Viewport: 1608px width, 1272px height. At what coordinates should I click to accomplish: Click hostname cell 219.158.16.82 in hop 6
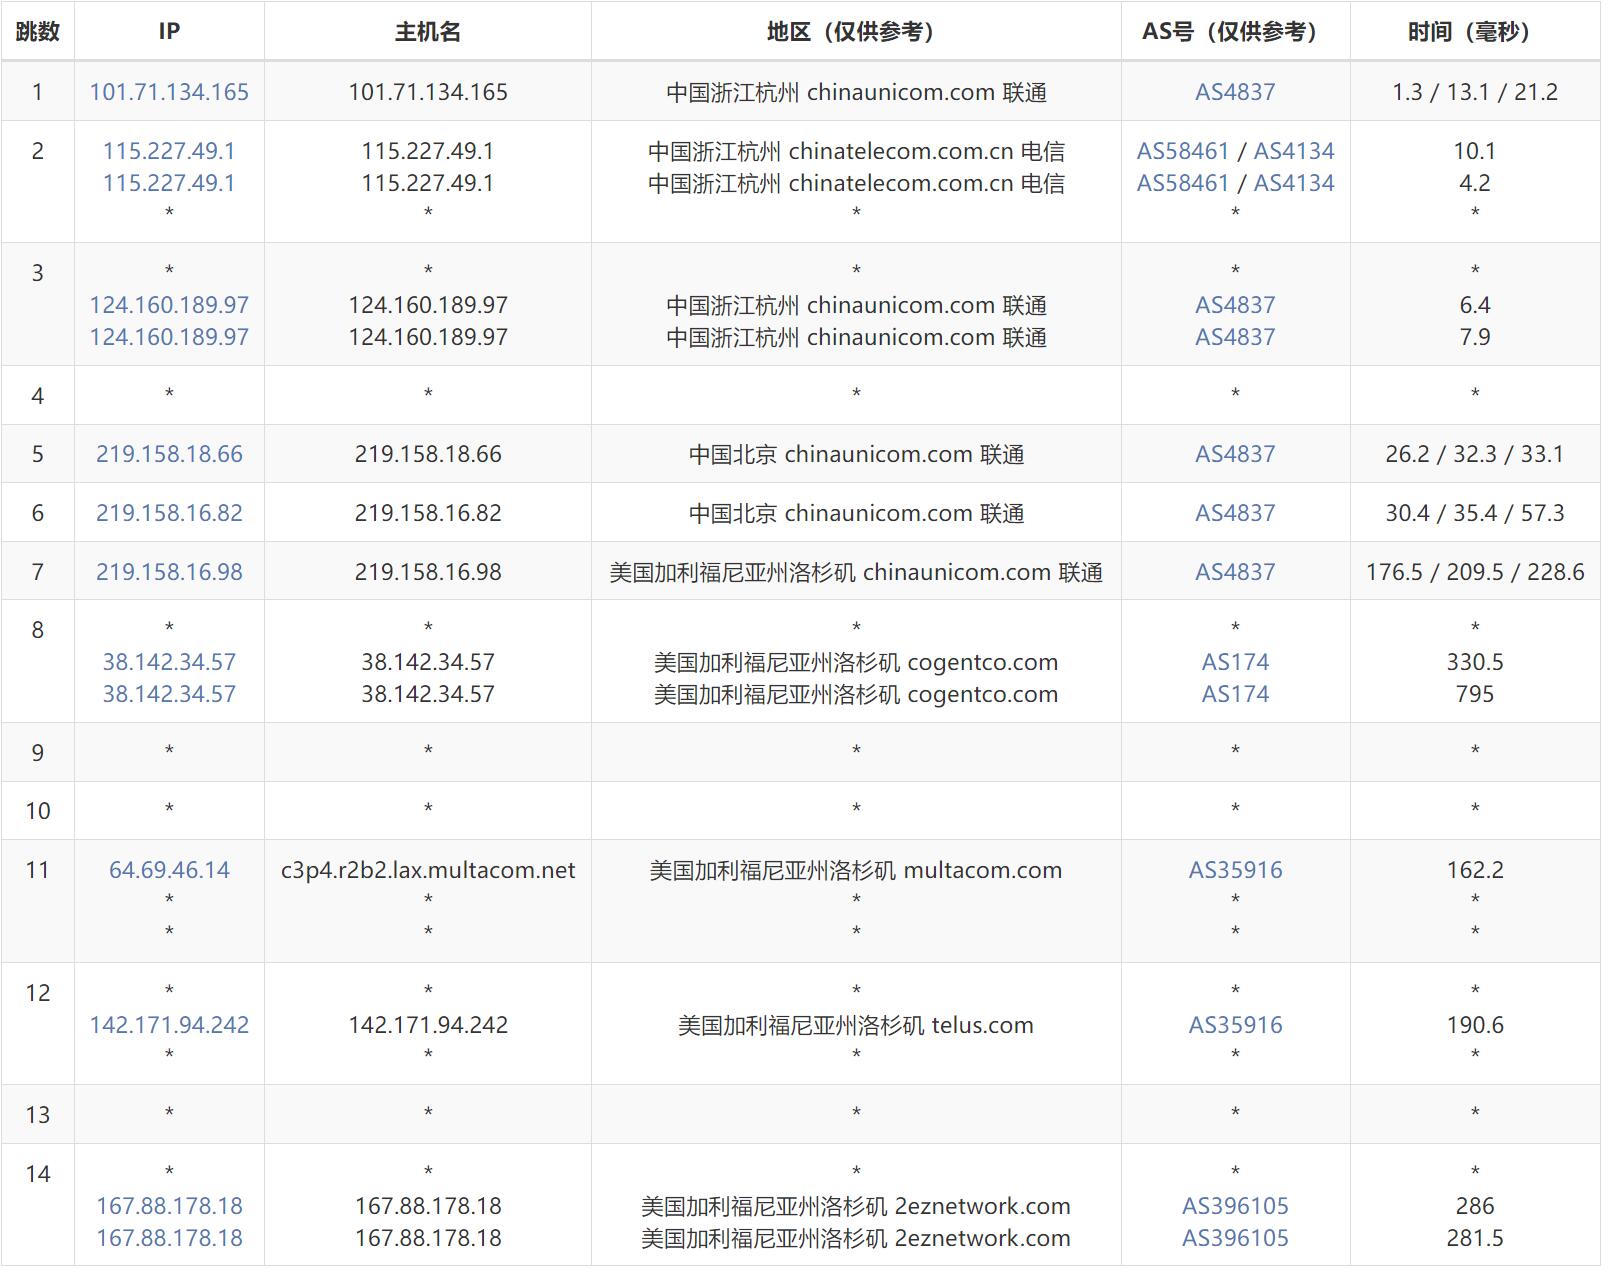[x=428, y=513]
